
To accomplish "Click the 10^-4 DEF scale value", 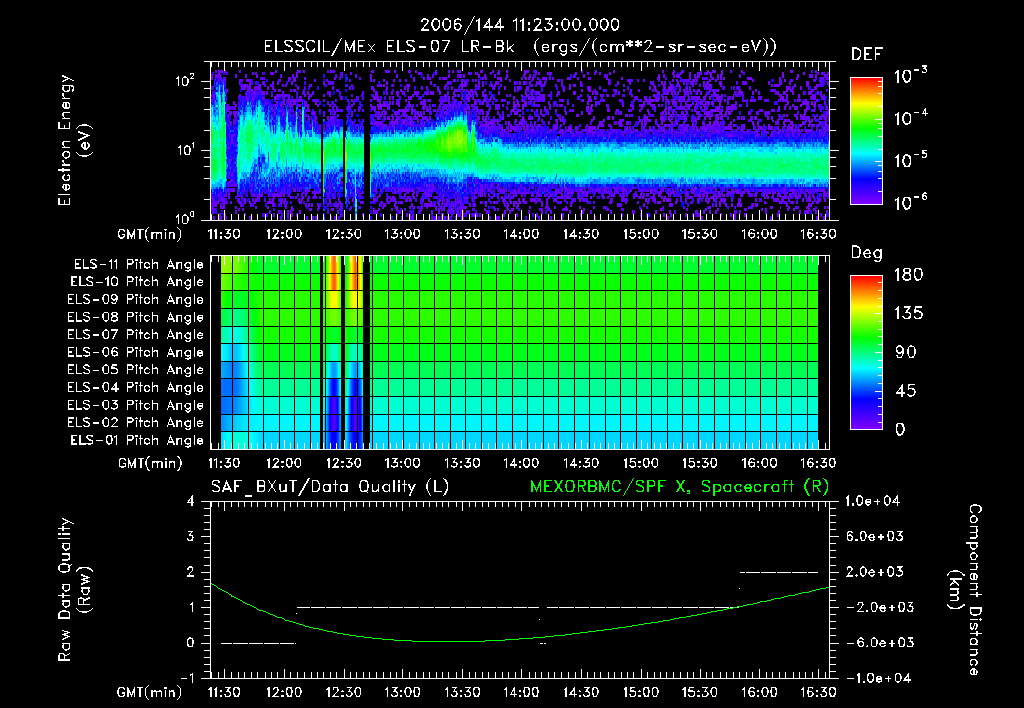I will click(x=910, y=118).
